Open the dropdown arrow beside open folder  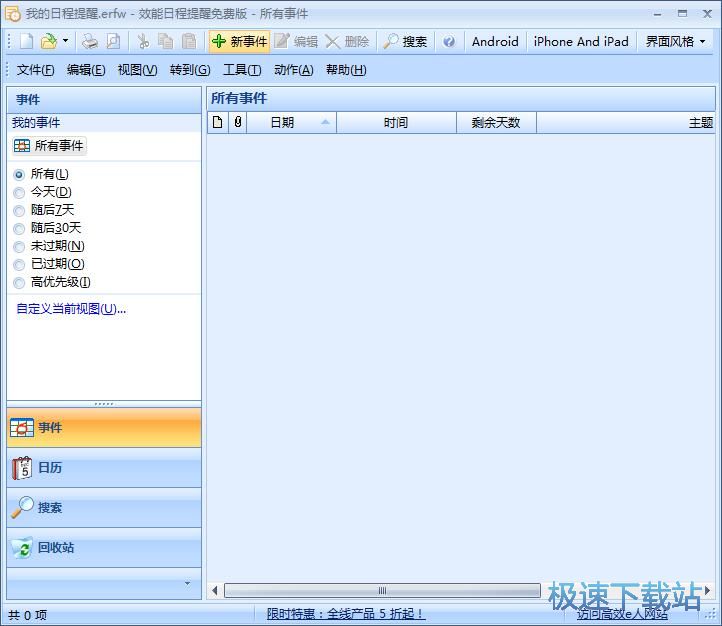click(x=66, y=41)
